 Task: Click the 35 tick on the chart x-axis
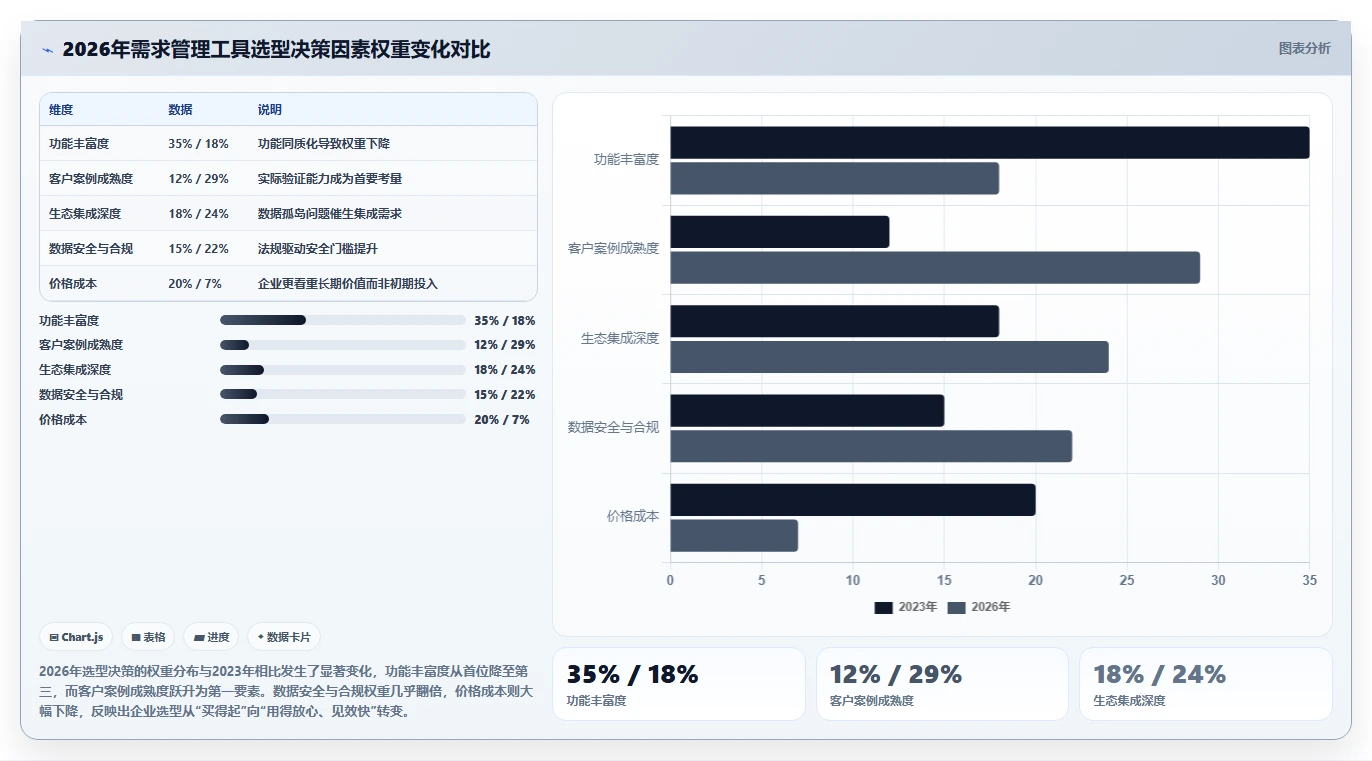tap(1309, 580)
